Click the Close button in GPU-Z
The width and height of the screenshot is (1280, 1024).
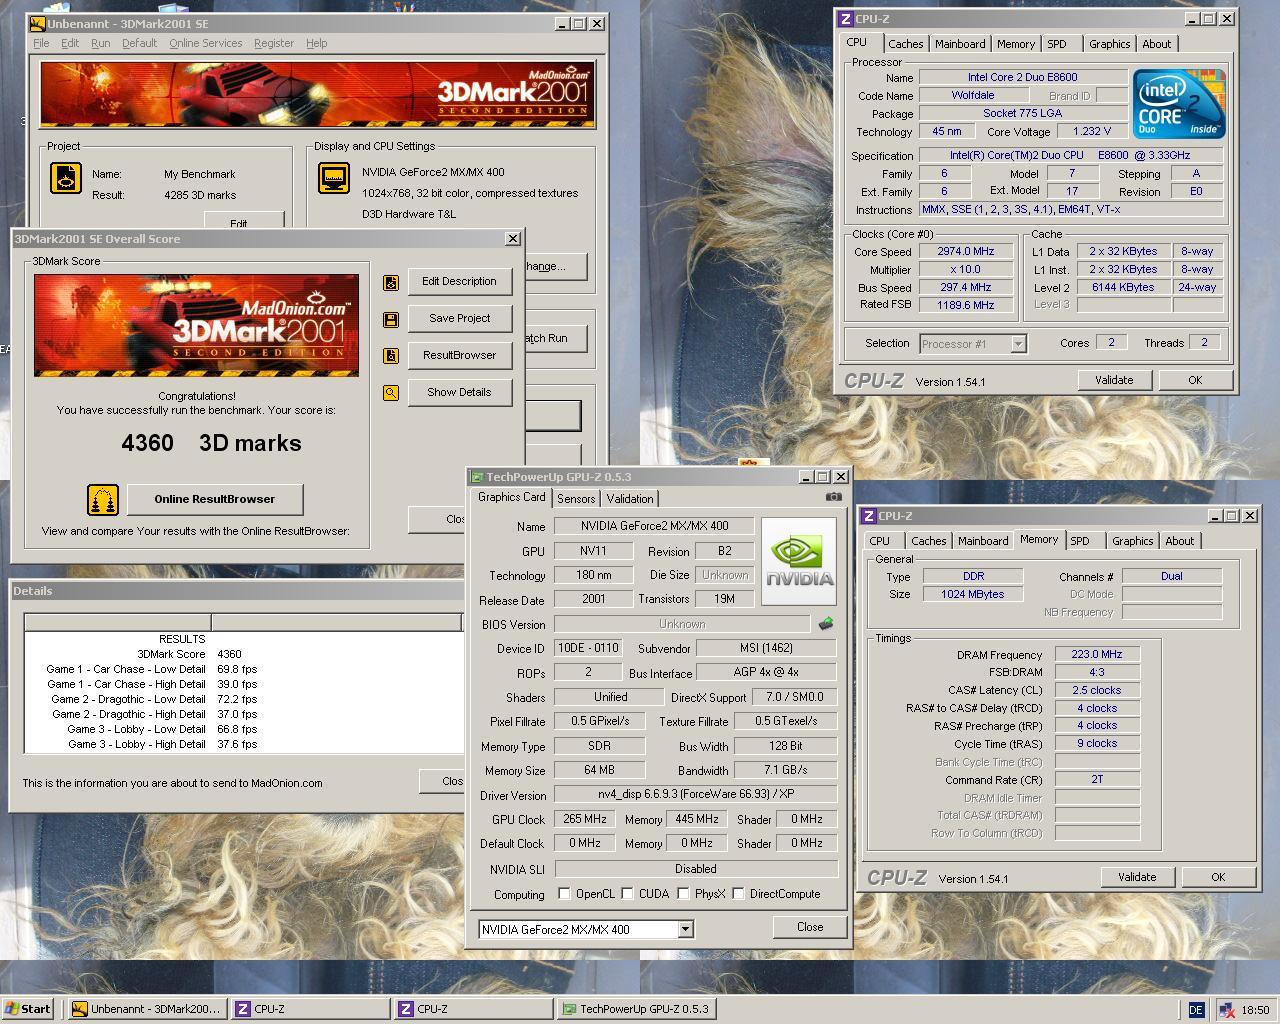[x=809, y=927]
